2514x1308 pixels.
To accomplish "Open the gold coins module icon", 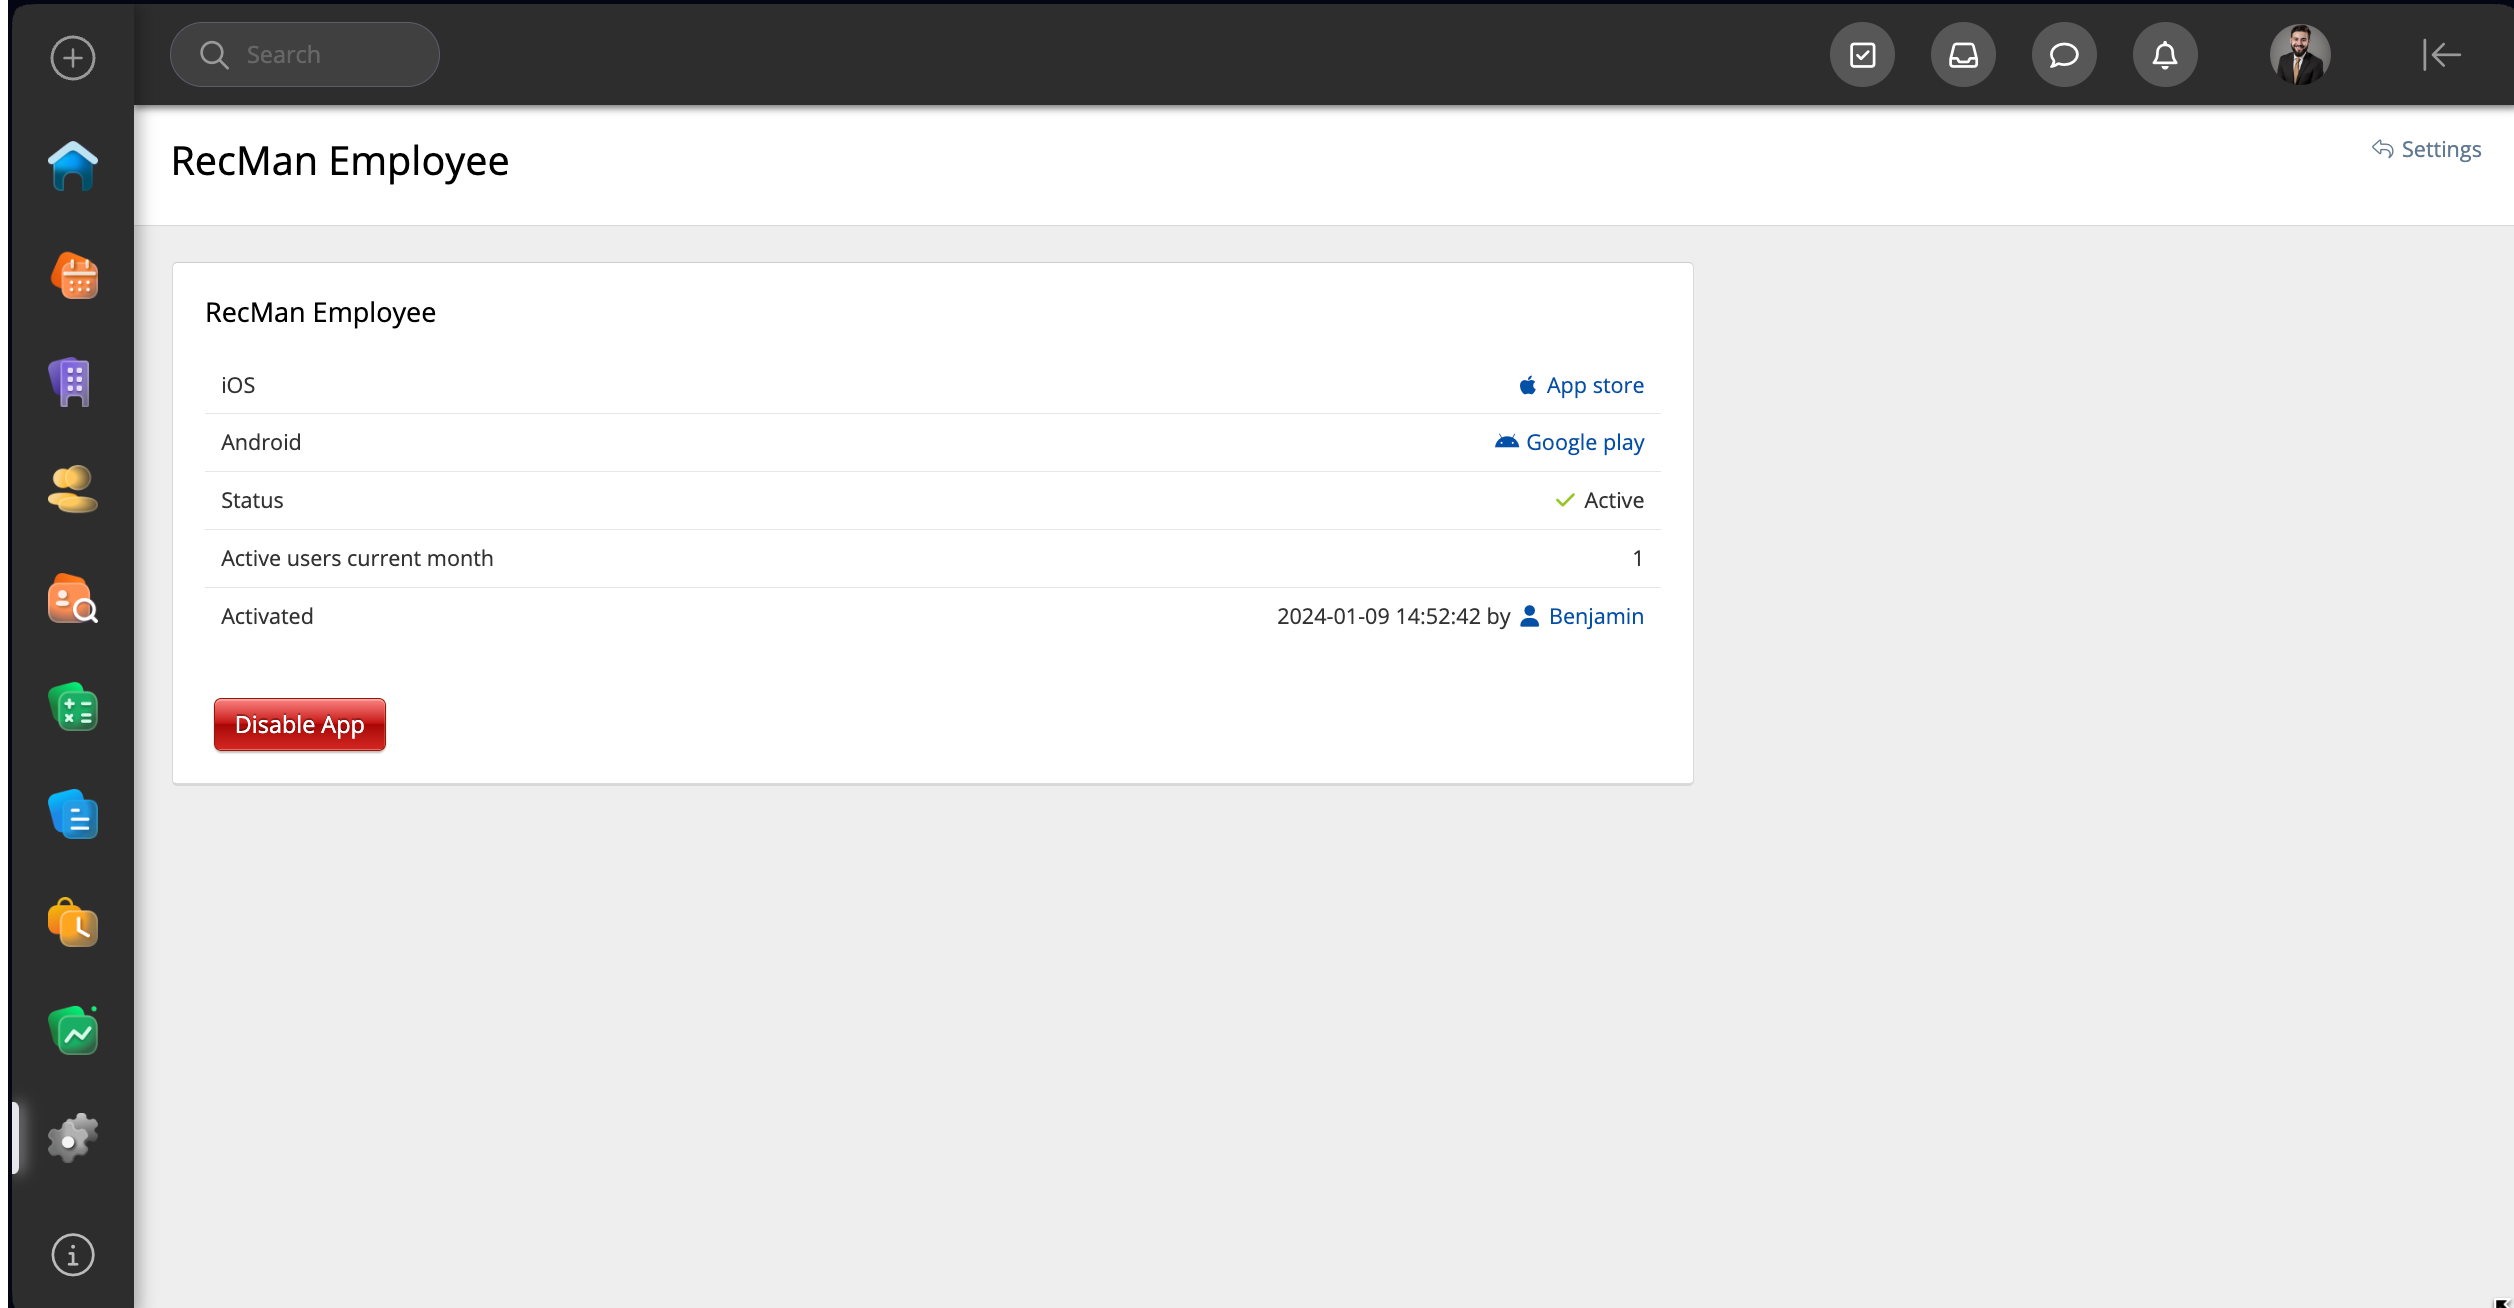I will (73, 489).
